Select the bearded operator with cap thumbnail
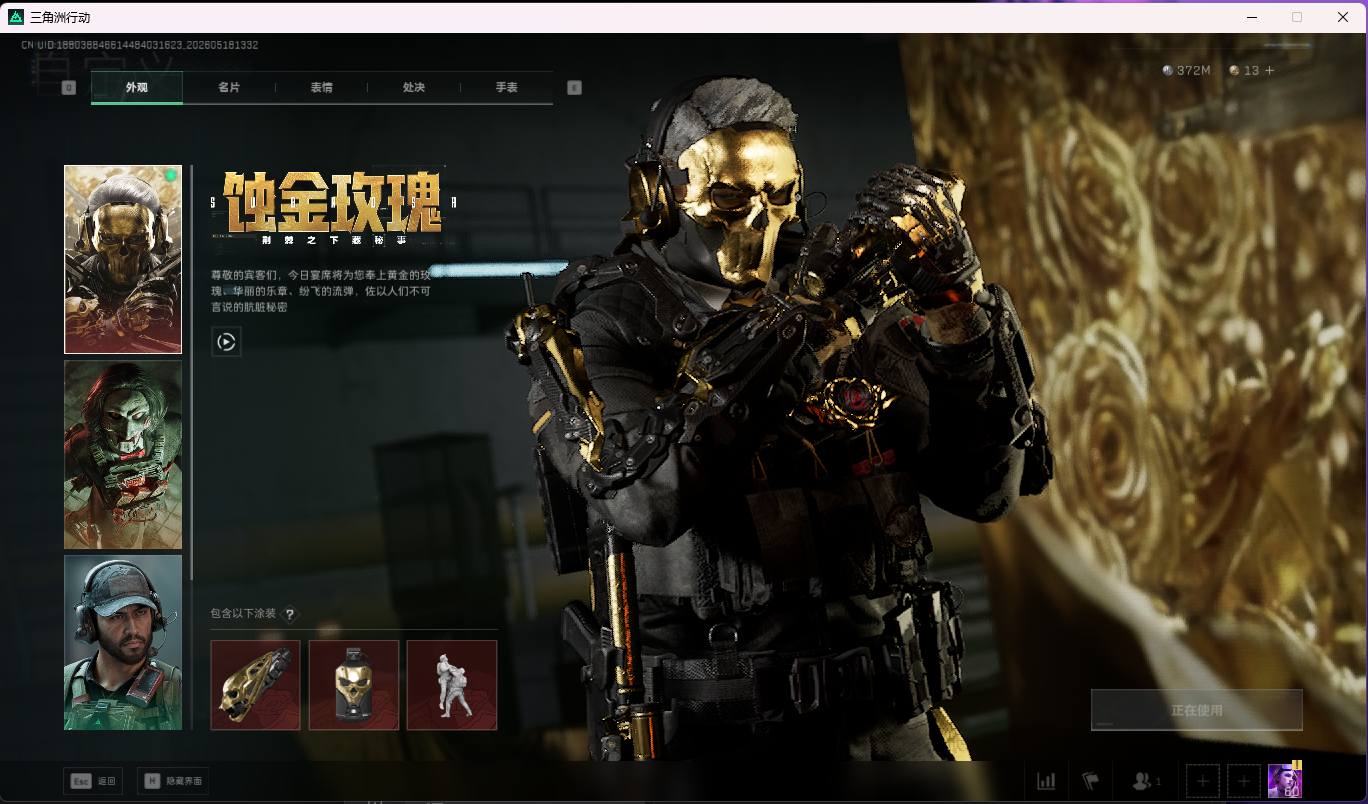The height and width of the screenshot is (804, 1368). point(123,642)
